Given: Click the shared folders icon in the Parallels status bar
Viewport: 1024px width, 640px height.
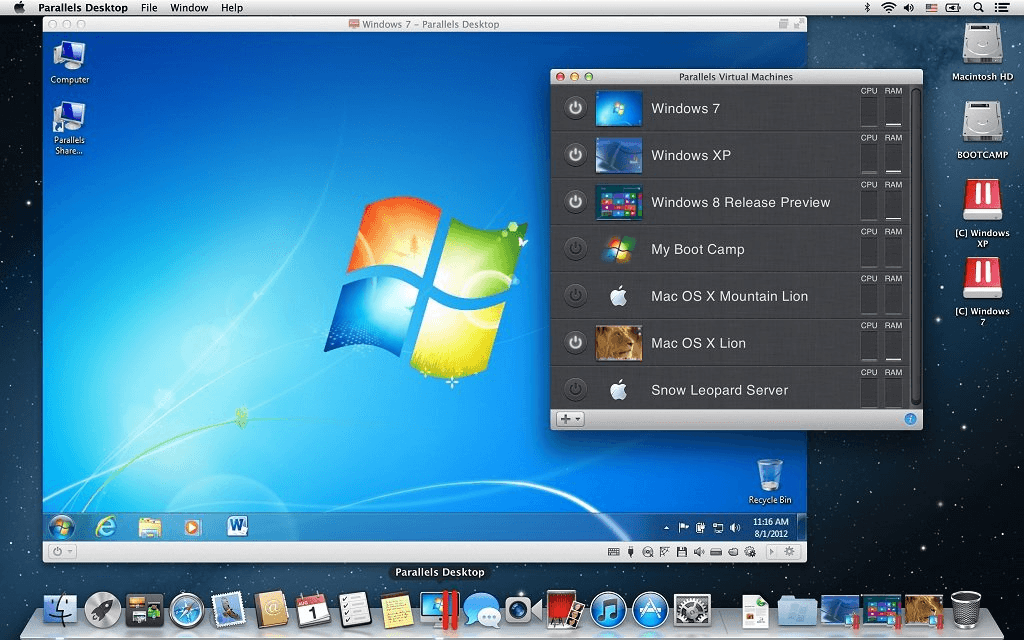Looking at the screenshot, I should [733, 550].
